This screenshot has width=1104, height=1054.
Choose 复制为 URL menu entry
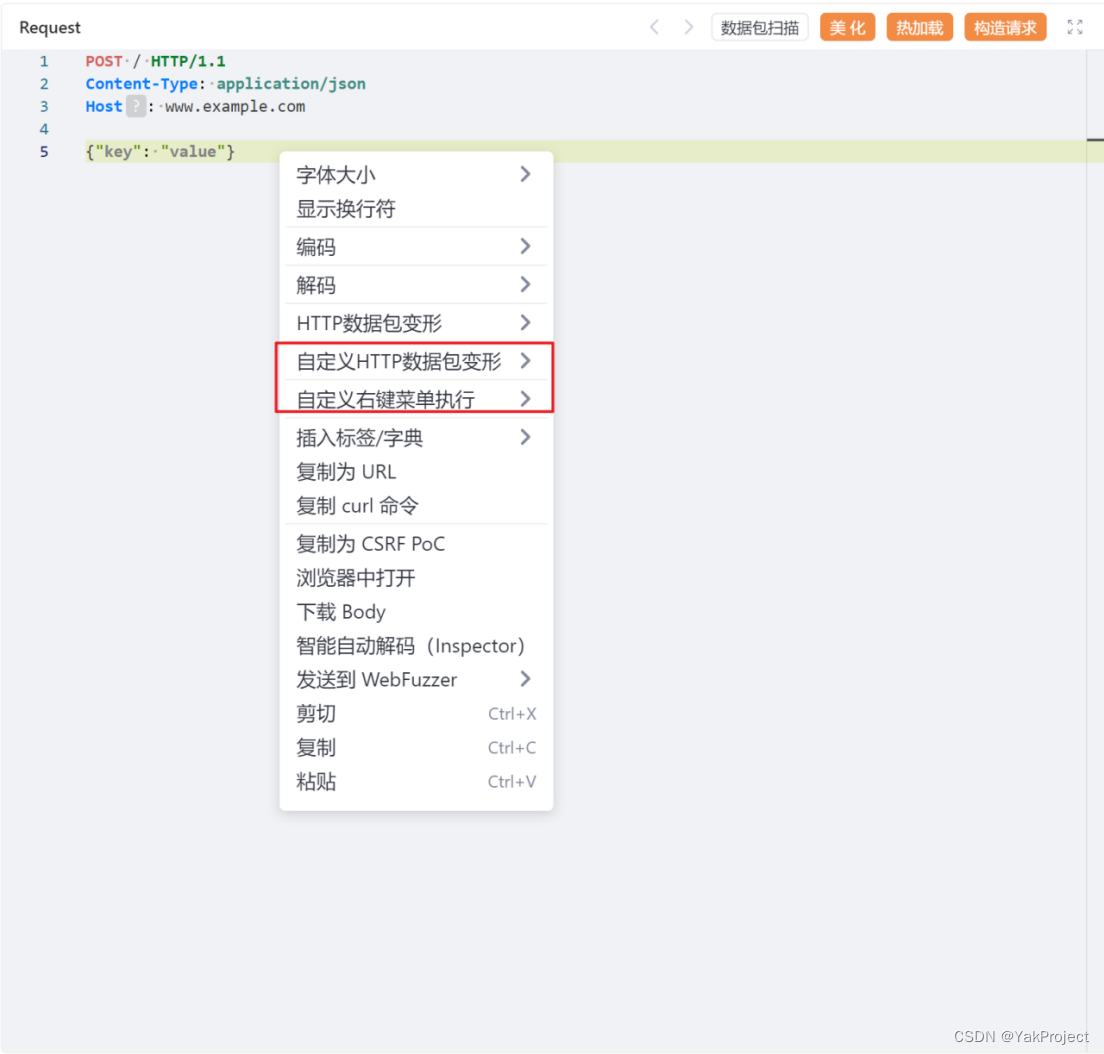pyautogui.click(x=416, y=472)
